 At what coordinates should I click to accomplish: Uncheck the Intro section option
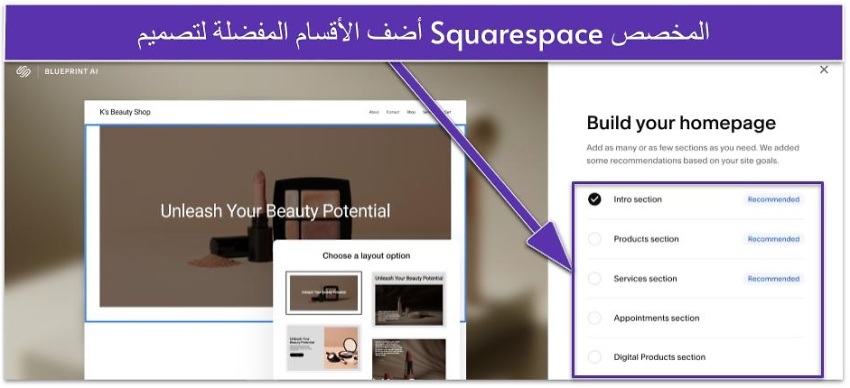tap(595, 199)
